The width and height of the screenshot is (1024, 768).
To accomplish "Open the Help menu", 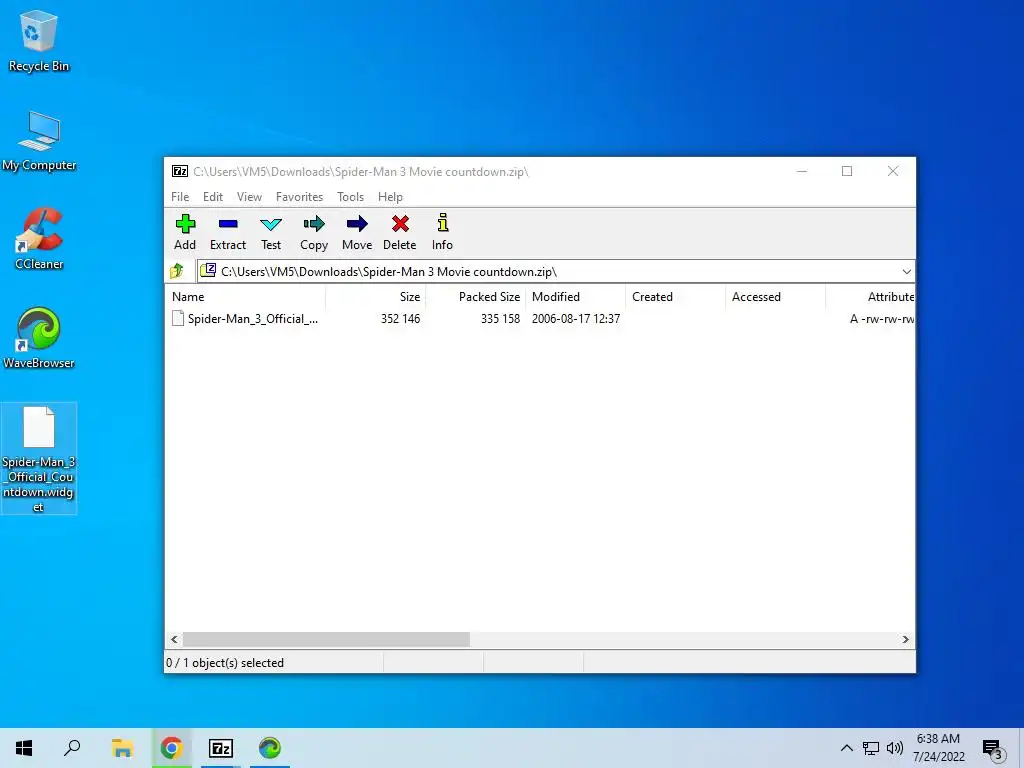I will [x=390, y=197].
